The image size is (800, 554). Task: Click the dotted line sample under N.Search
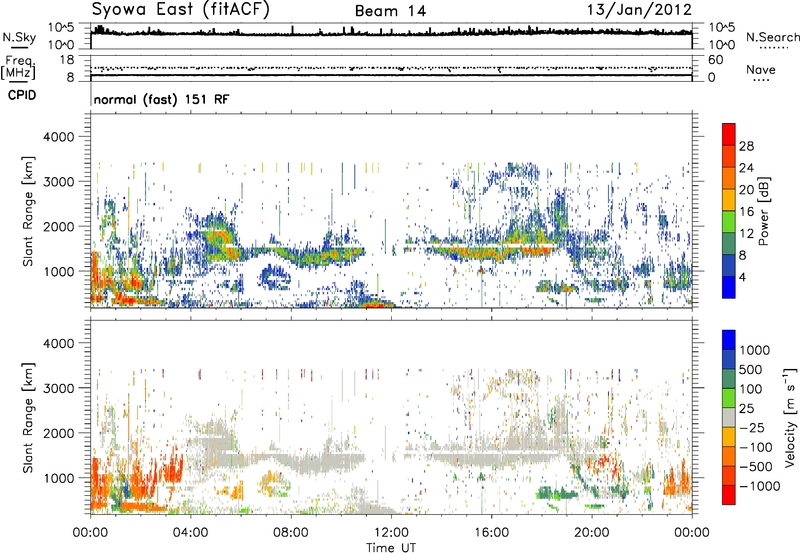pos(773,47)
